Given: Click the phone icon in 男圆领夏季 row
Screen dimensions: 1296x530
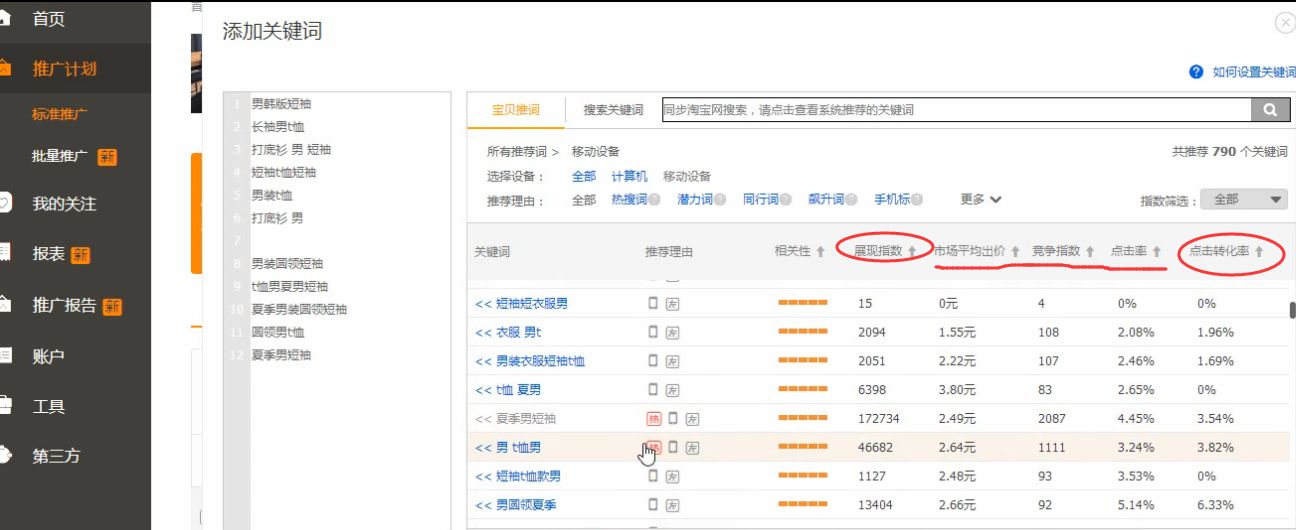Looking at the screenshot, I should (653, 505).
